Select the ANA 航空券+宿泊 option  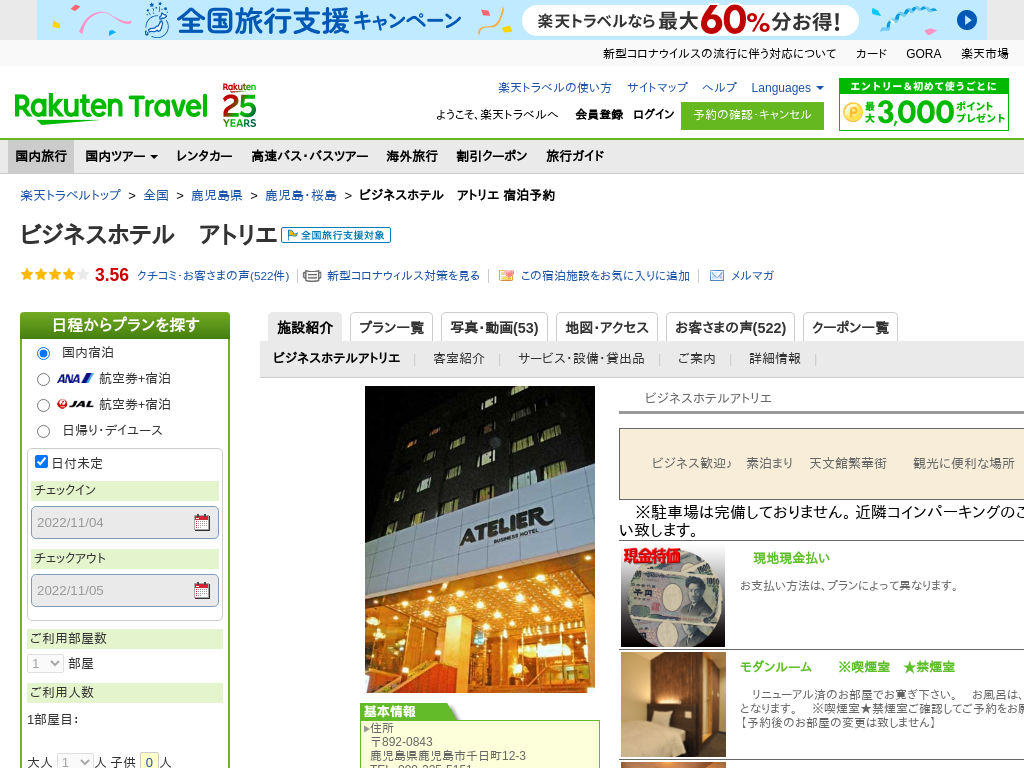(43, 379)
